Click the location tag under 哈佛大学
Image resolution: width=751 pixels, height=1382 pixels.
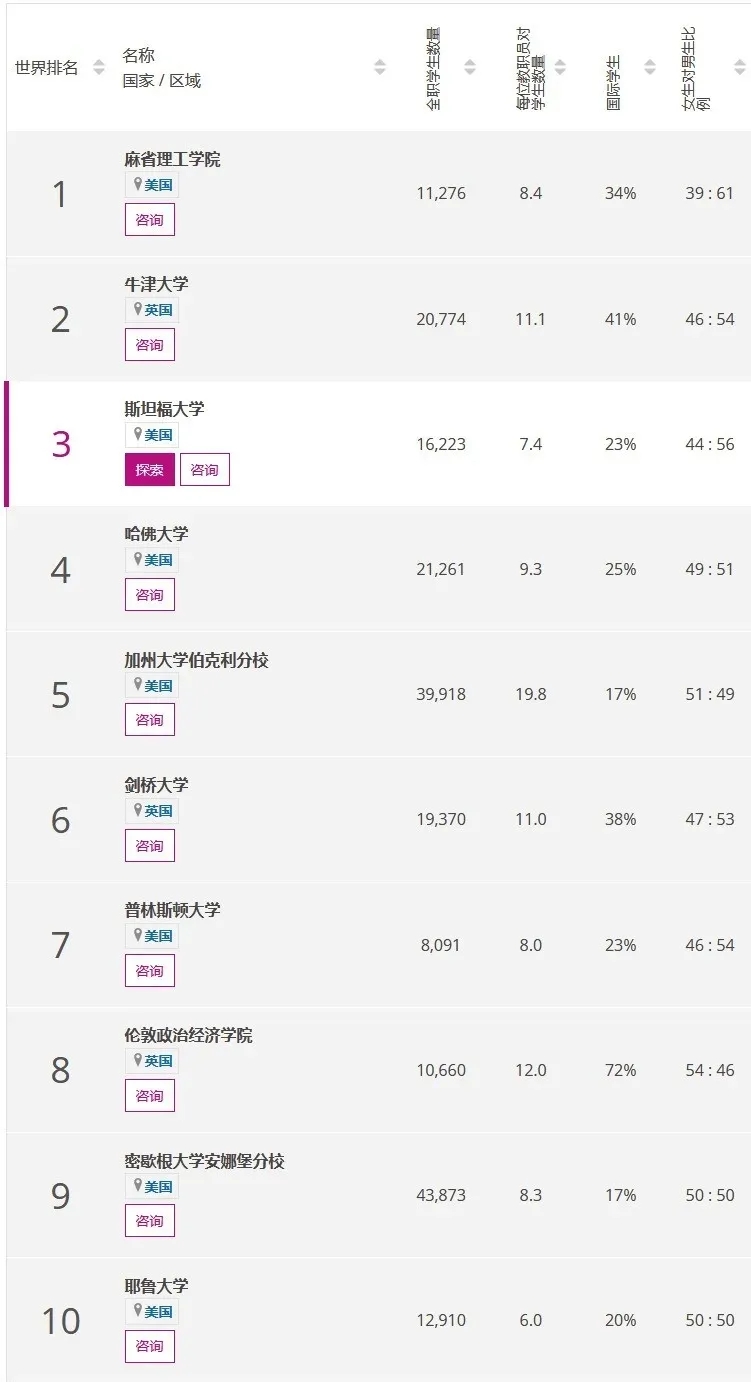point(152,560)
